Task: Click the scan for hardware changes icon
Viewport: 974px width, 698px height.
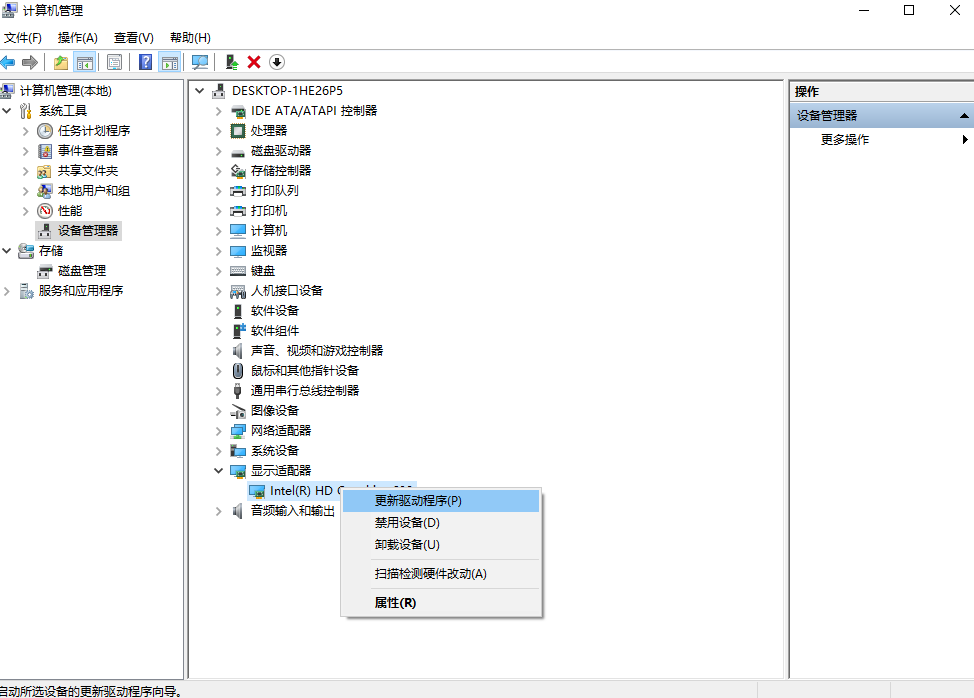Action: (x=200, y=62)
